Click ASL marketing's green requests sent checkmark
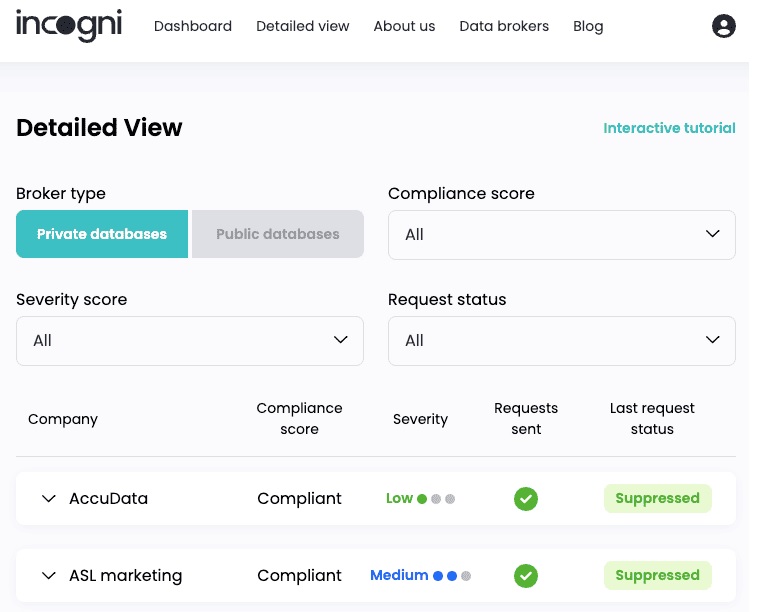758x612 pixels. [525, 576]
